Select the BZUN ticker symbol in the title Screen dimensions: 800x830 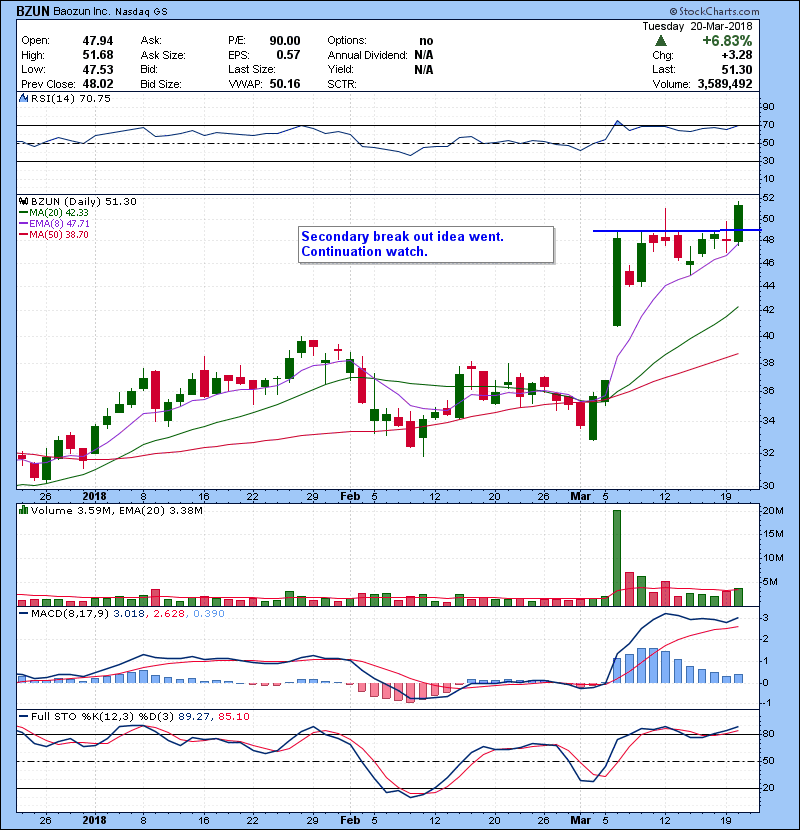[x=33, y=11]
